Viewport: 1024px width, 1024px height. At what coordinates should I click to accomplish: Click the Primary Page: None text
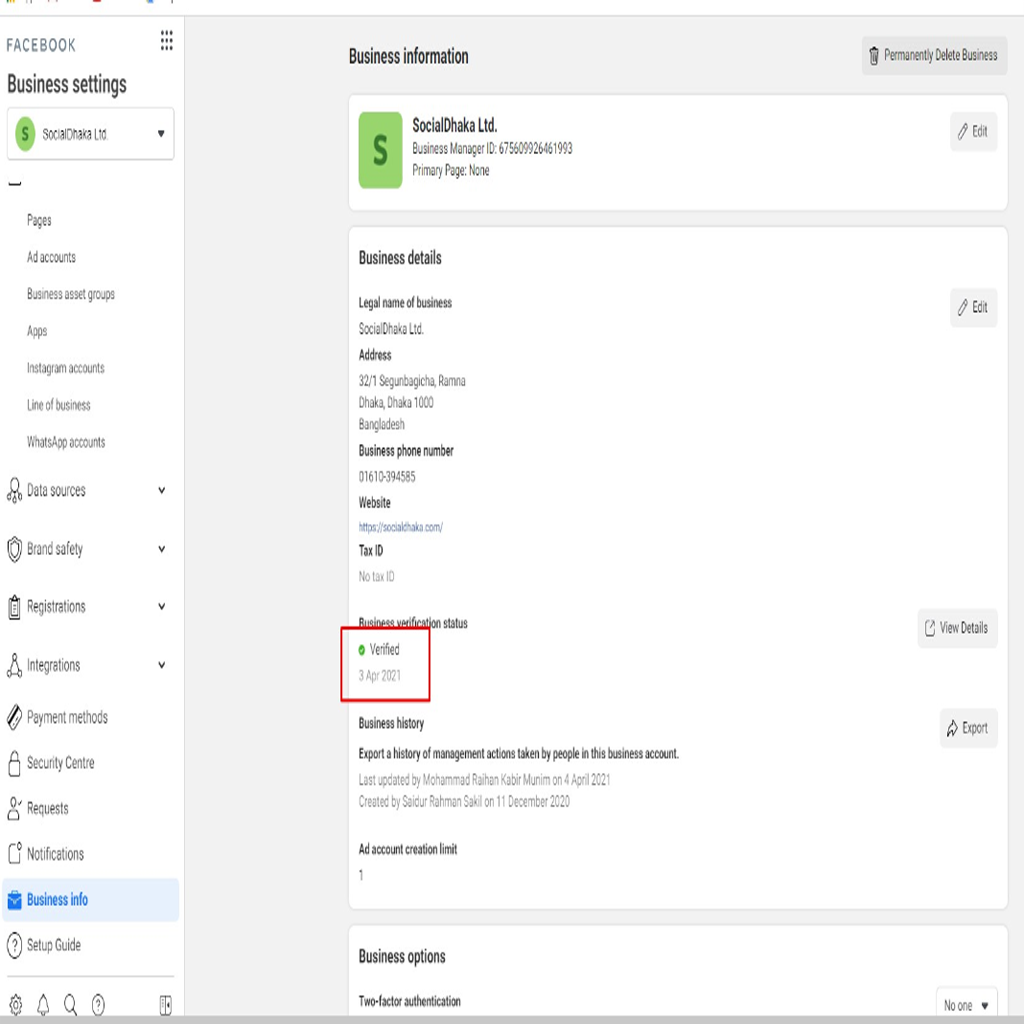451,170
